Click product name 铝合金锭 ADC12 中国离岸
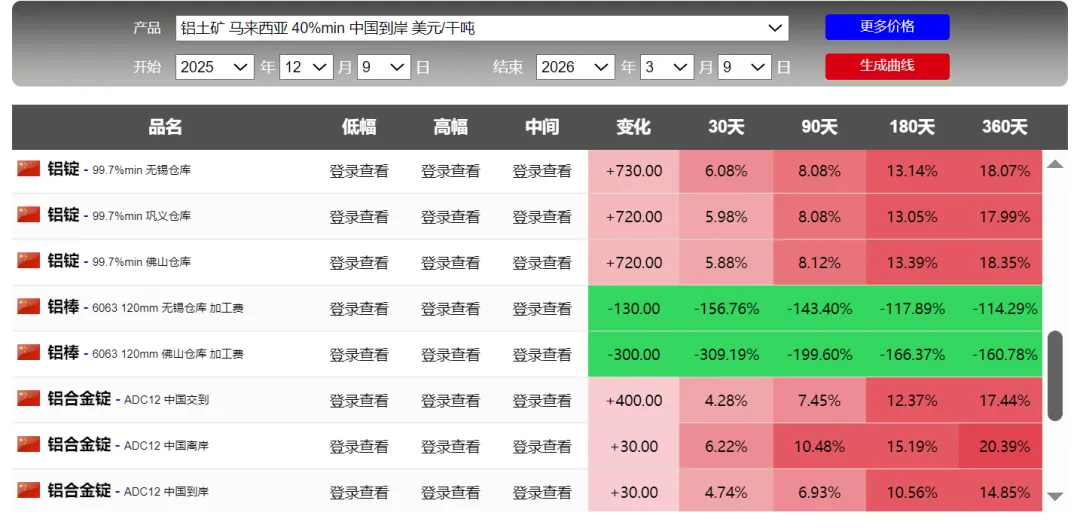Image resolution: width=1080 pixels, height=528 pixels. (128, 445)
